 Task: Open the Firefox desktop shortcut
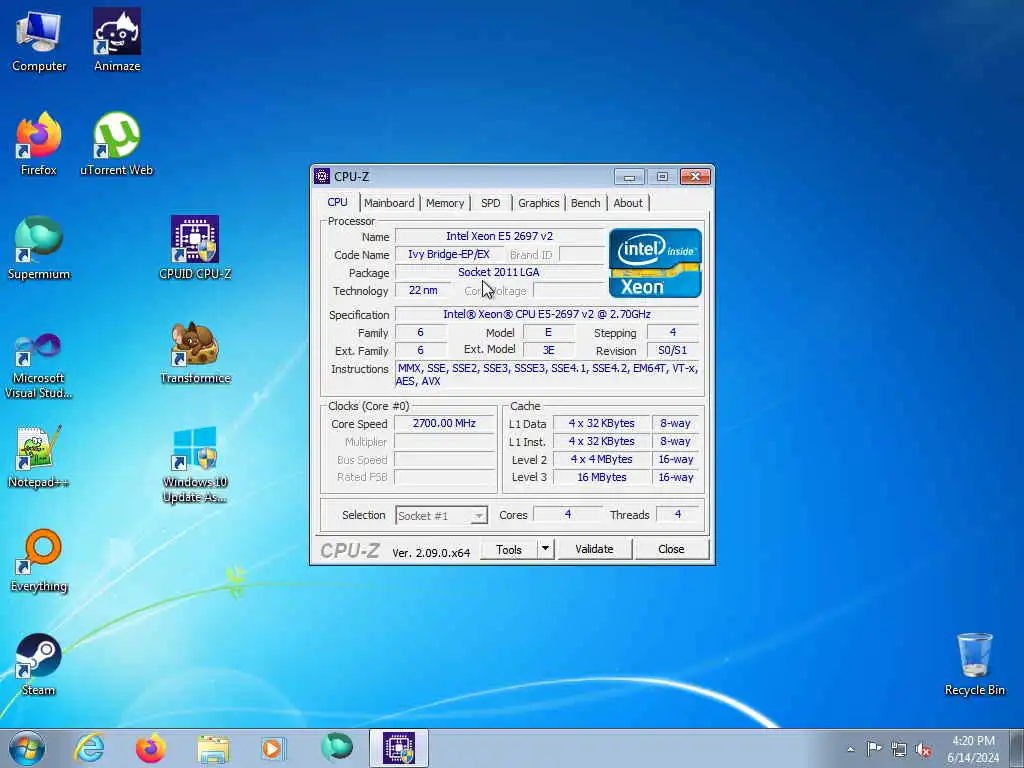click(x=39, y=144)
